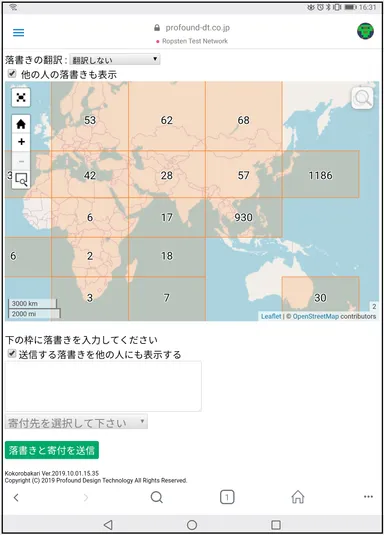The width and height of the screenshot is (384, 535).
Task: Click the 落書きと寄付を送信 button
Action: click(52, 450)
